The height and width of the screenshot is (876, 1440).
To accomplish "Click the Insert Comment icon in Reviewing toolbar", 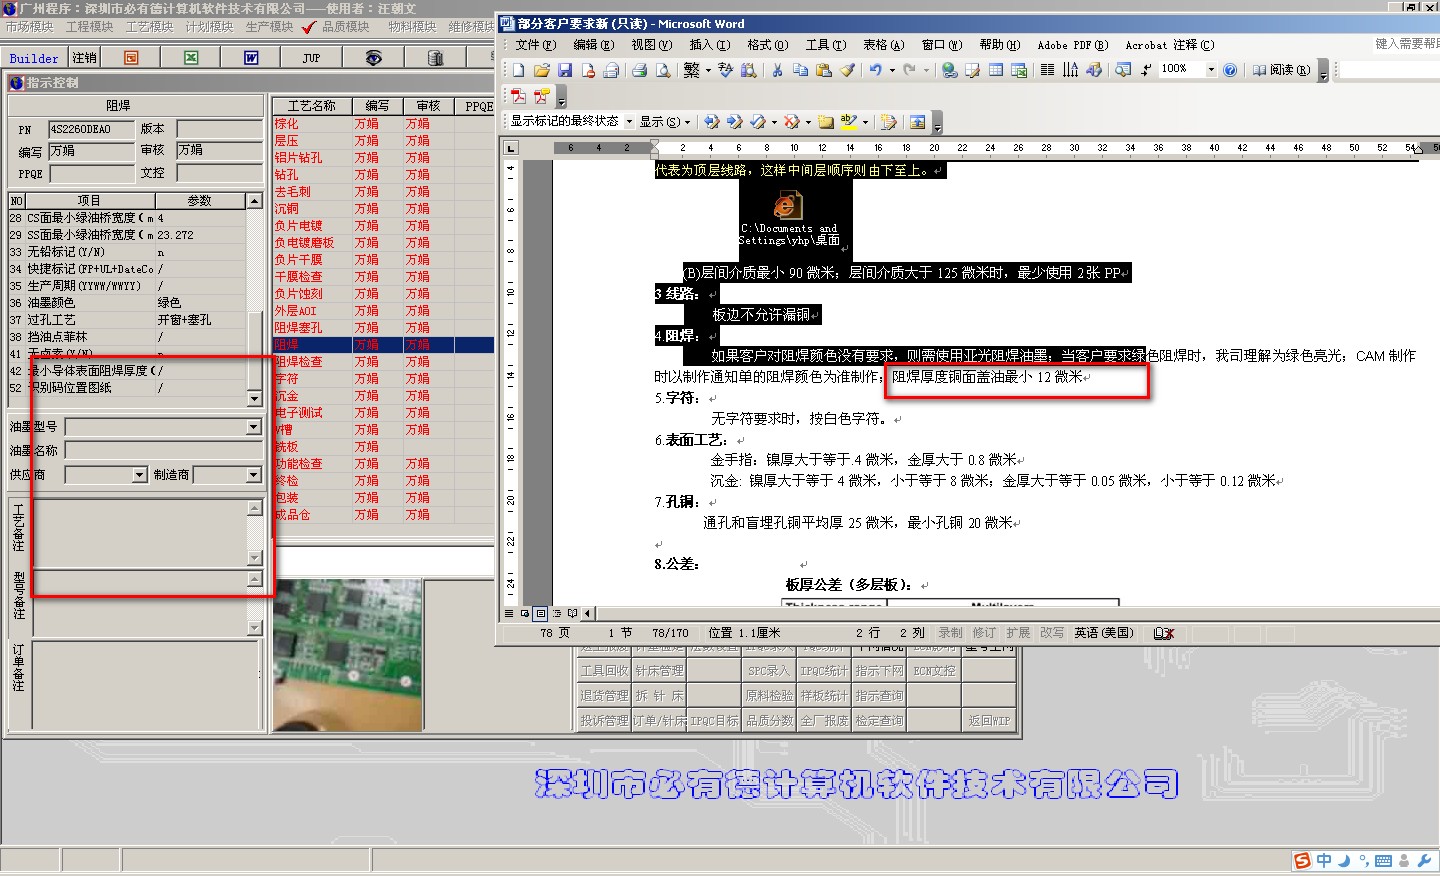I will click(825, 122).
